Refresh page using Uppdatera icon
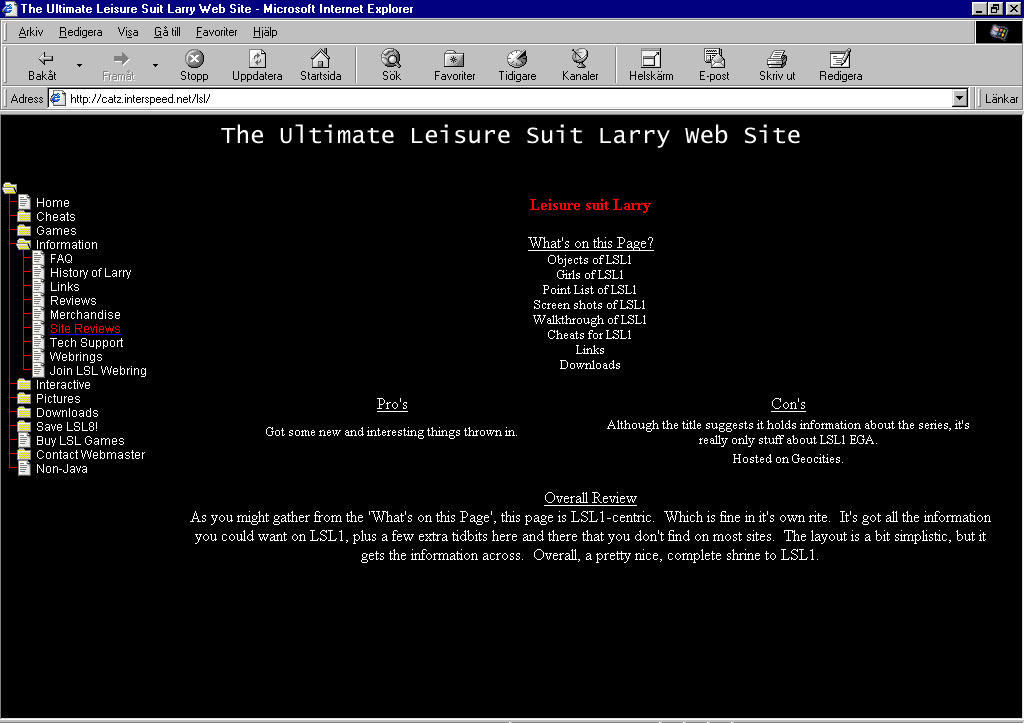 pos(257,65)
